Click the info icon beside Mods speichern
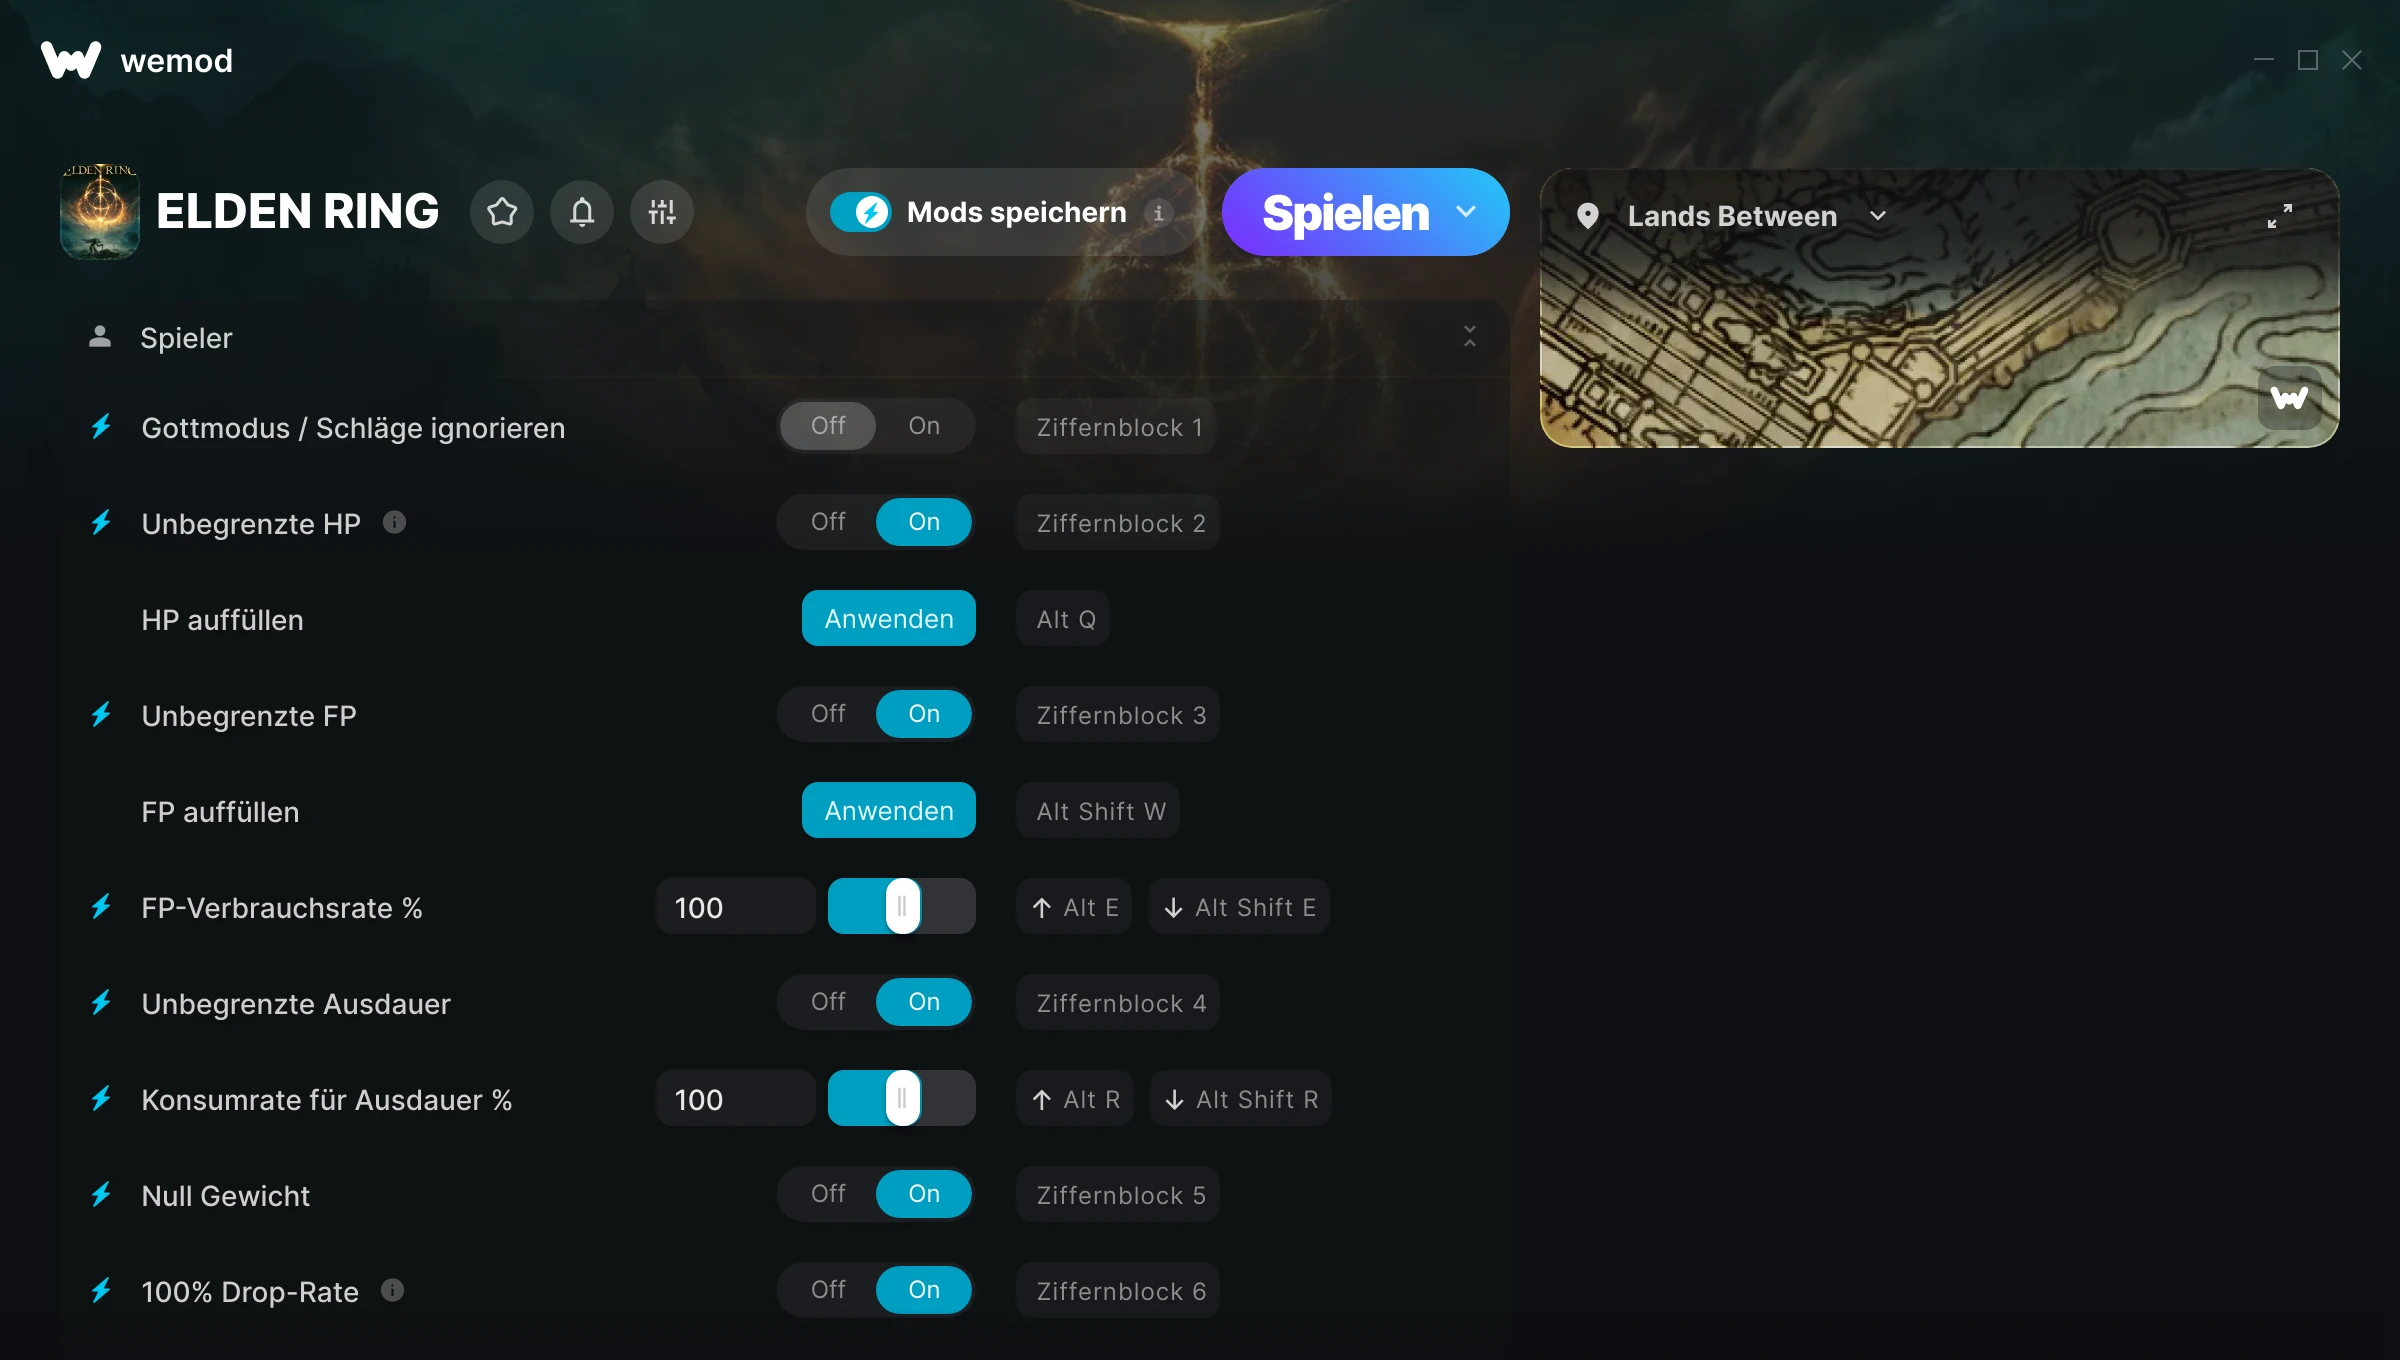The image size is (2400, 1360). 1159,213
